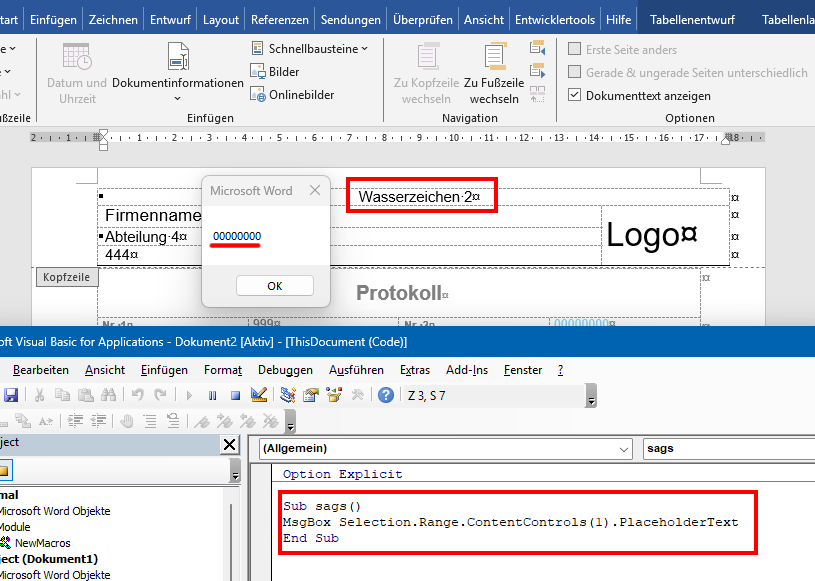
Task: Open the Project Explorer icon in VBA toolbar
Action: point(288,395)
